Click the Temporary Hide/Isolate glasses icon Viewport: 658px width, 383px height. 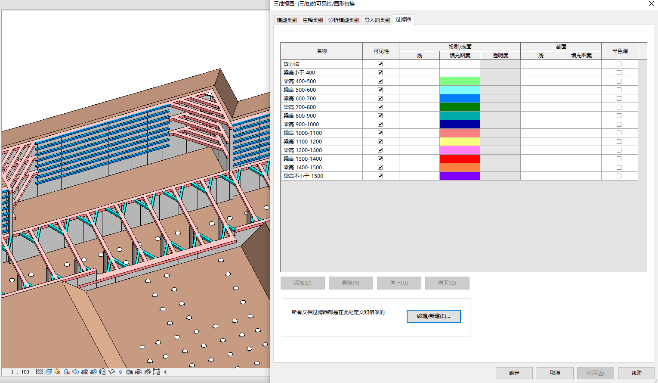(x=112, y=372)
